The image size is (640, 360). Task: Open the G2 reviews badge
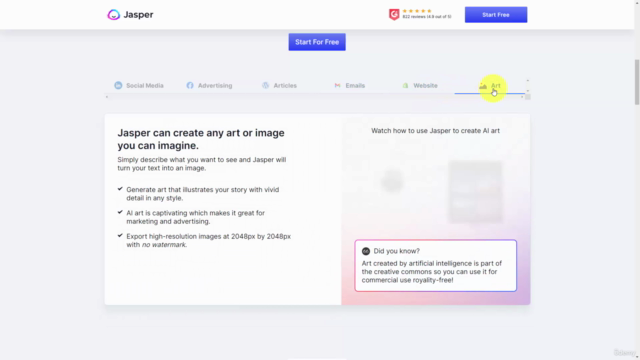(x=393, y=15)
